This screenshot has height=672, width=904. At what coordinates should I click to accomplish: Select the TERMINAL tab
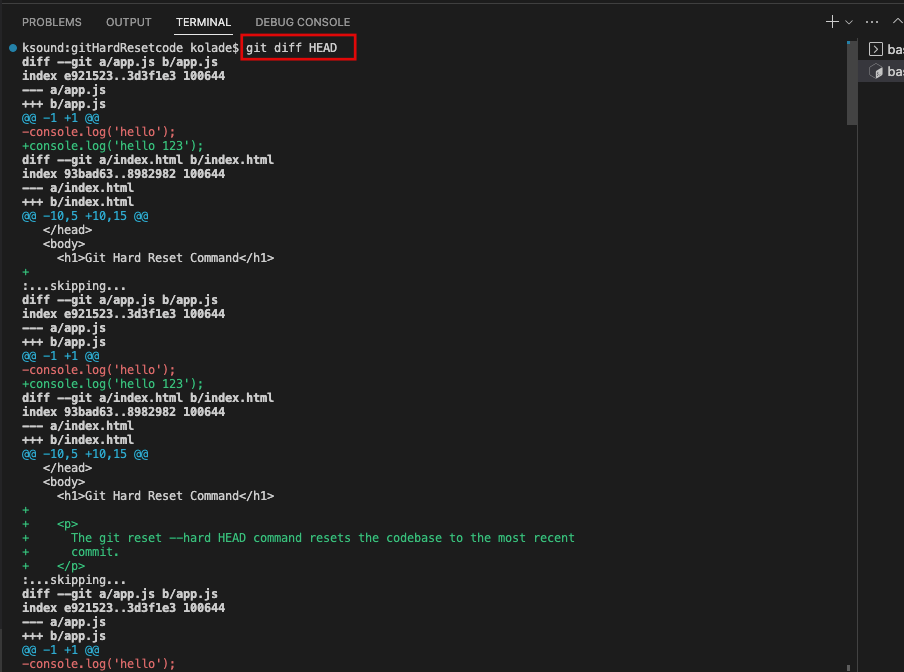point(203,22)
